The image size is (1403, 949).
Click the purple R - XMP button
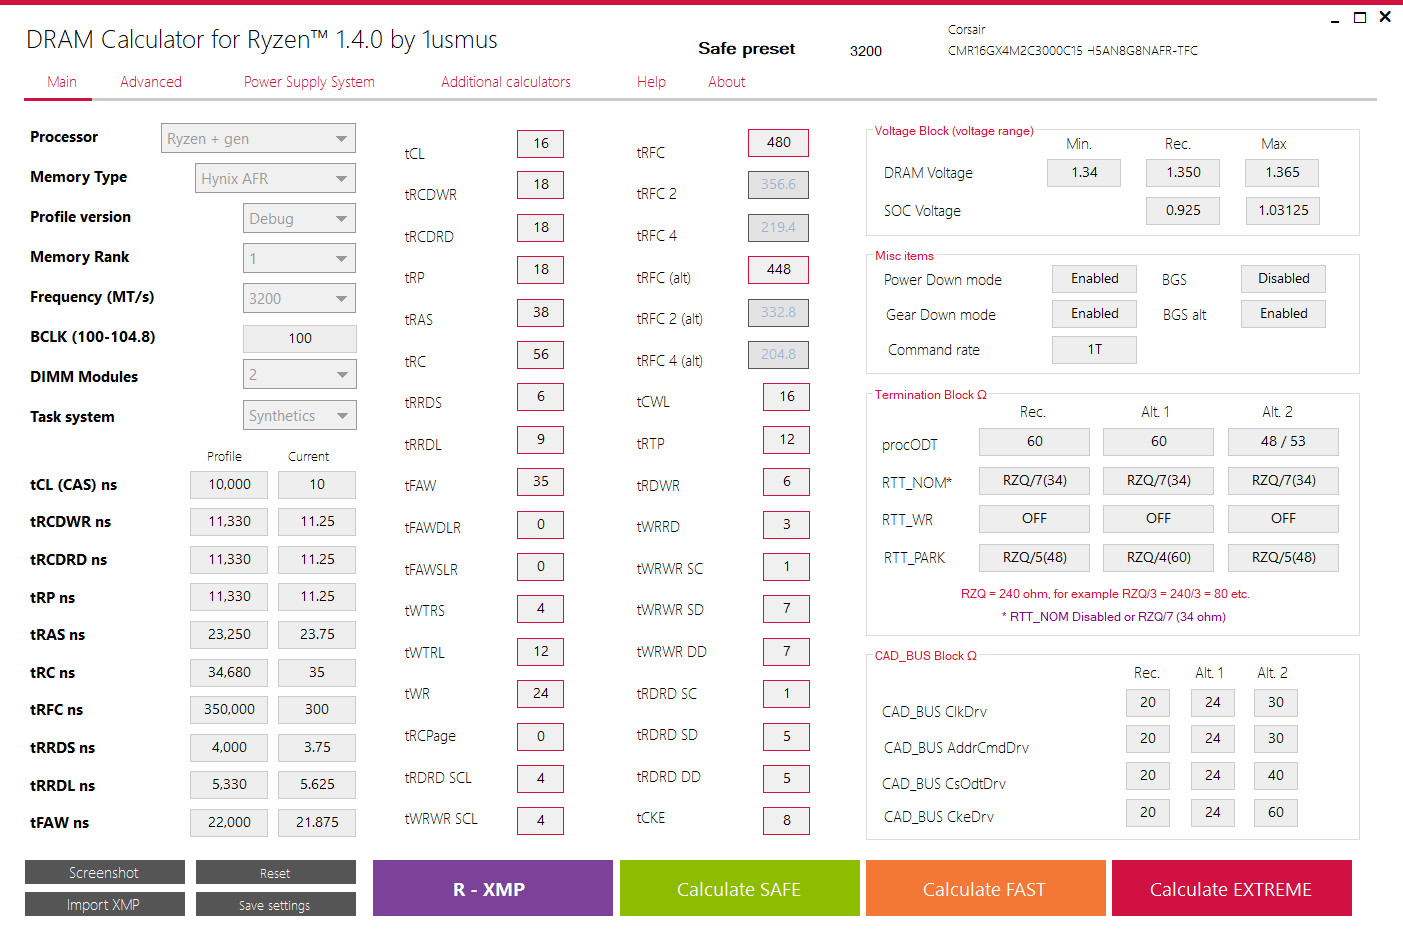click(x=493, y=888)
